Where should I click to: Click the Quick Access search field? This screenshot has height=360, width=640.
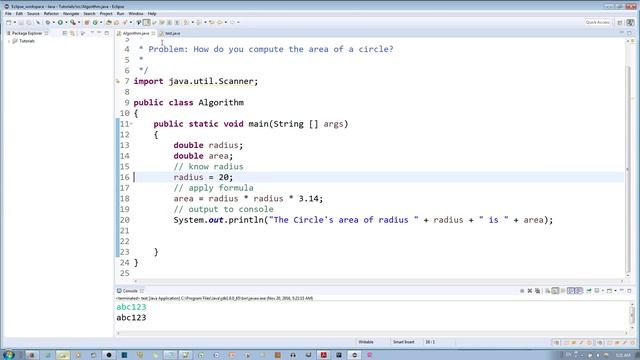pos(598,22)
